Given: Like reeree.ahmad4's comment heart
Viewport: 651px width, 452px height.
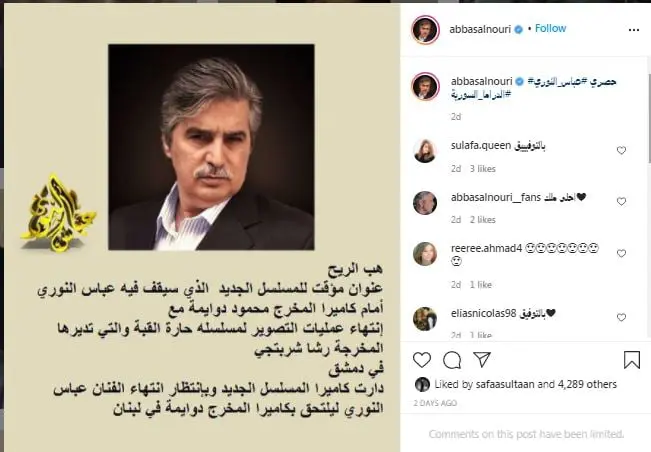Looking at the screenshot, I should 621,253.
